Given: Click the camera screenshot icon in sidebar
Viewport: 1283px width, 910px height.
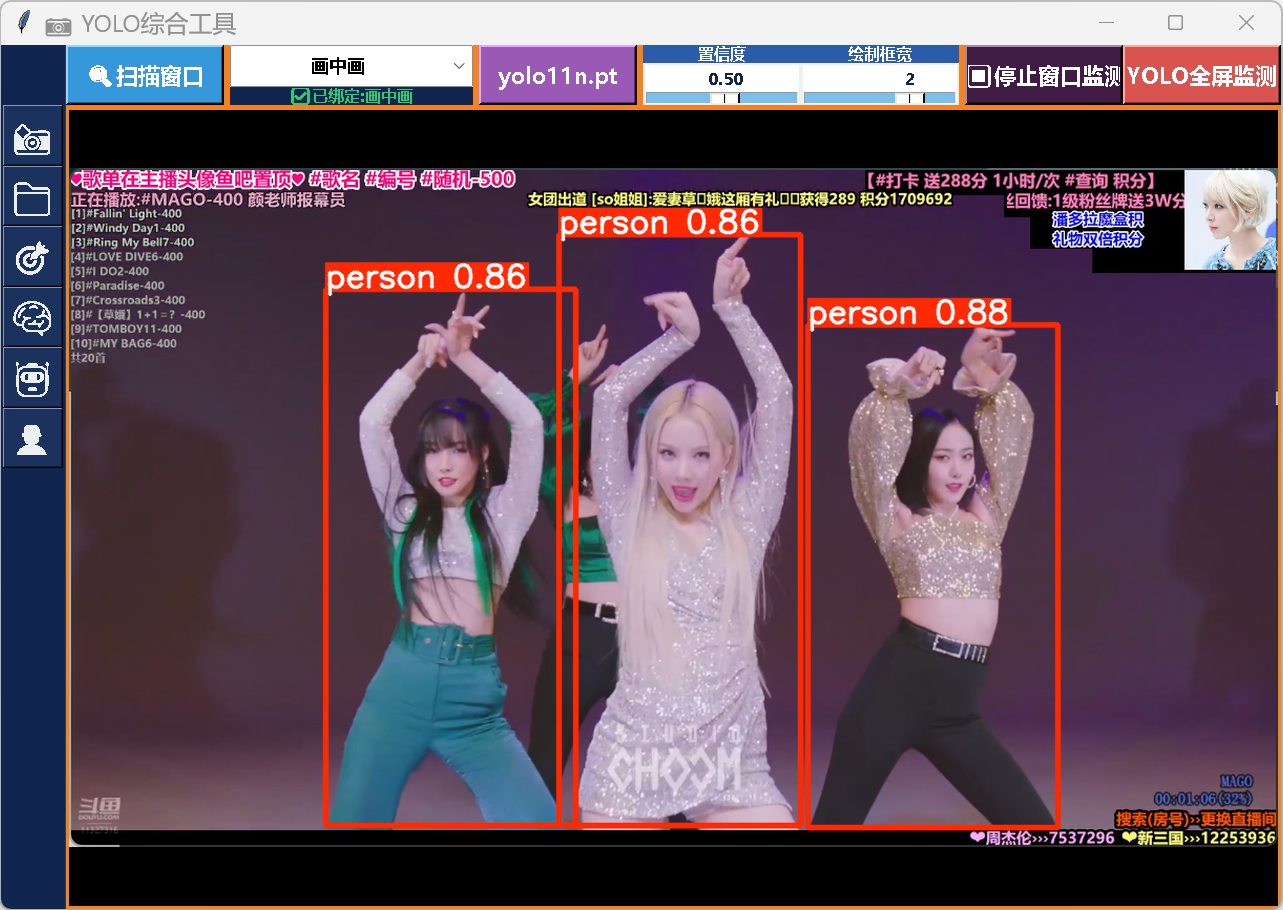Looking at the screenshot, I should [32, 139].
